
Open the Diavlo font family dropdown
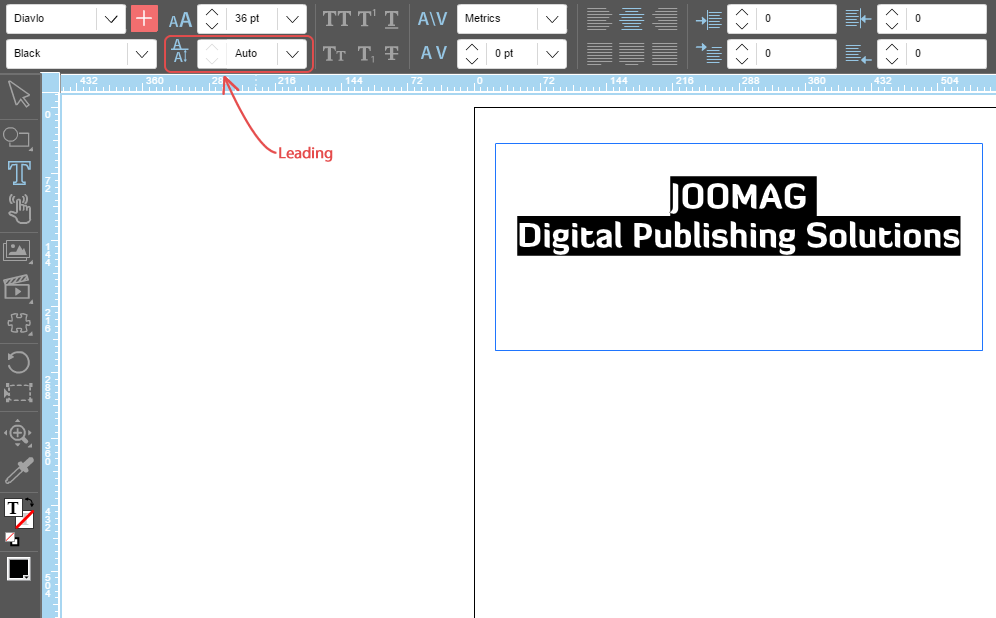click(111, 19)
